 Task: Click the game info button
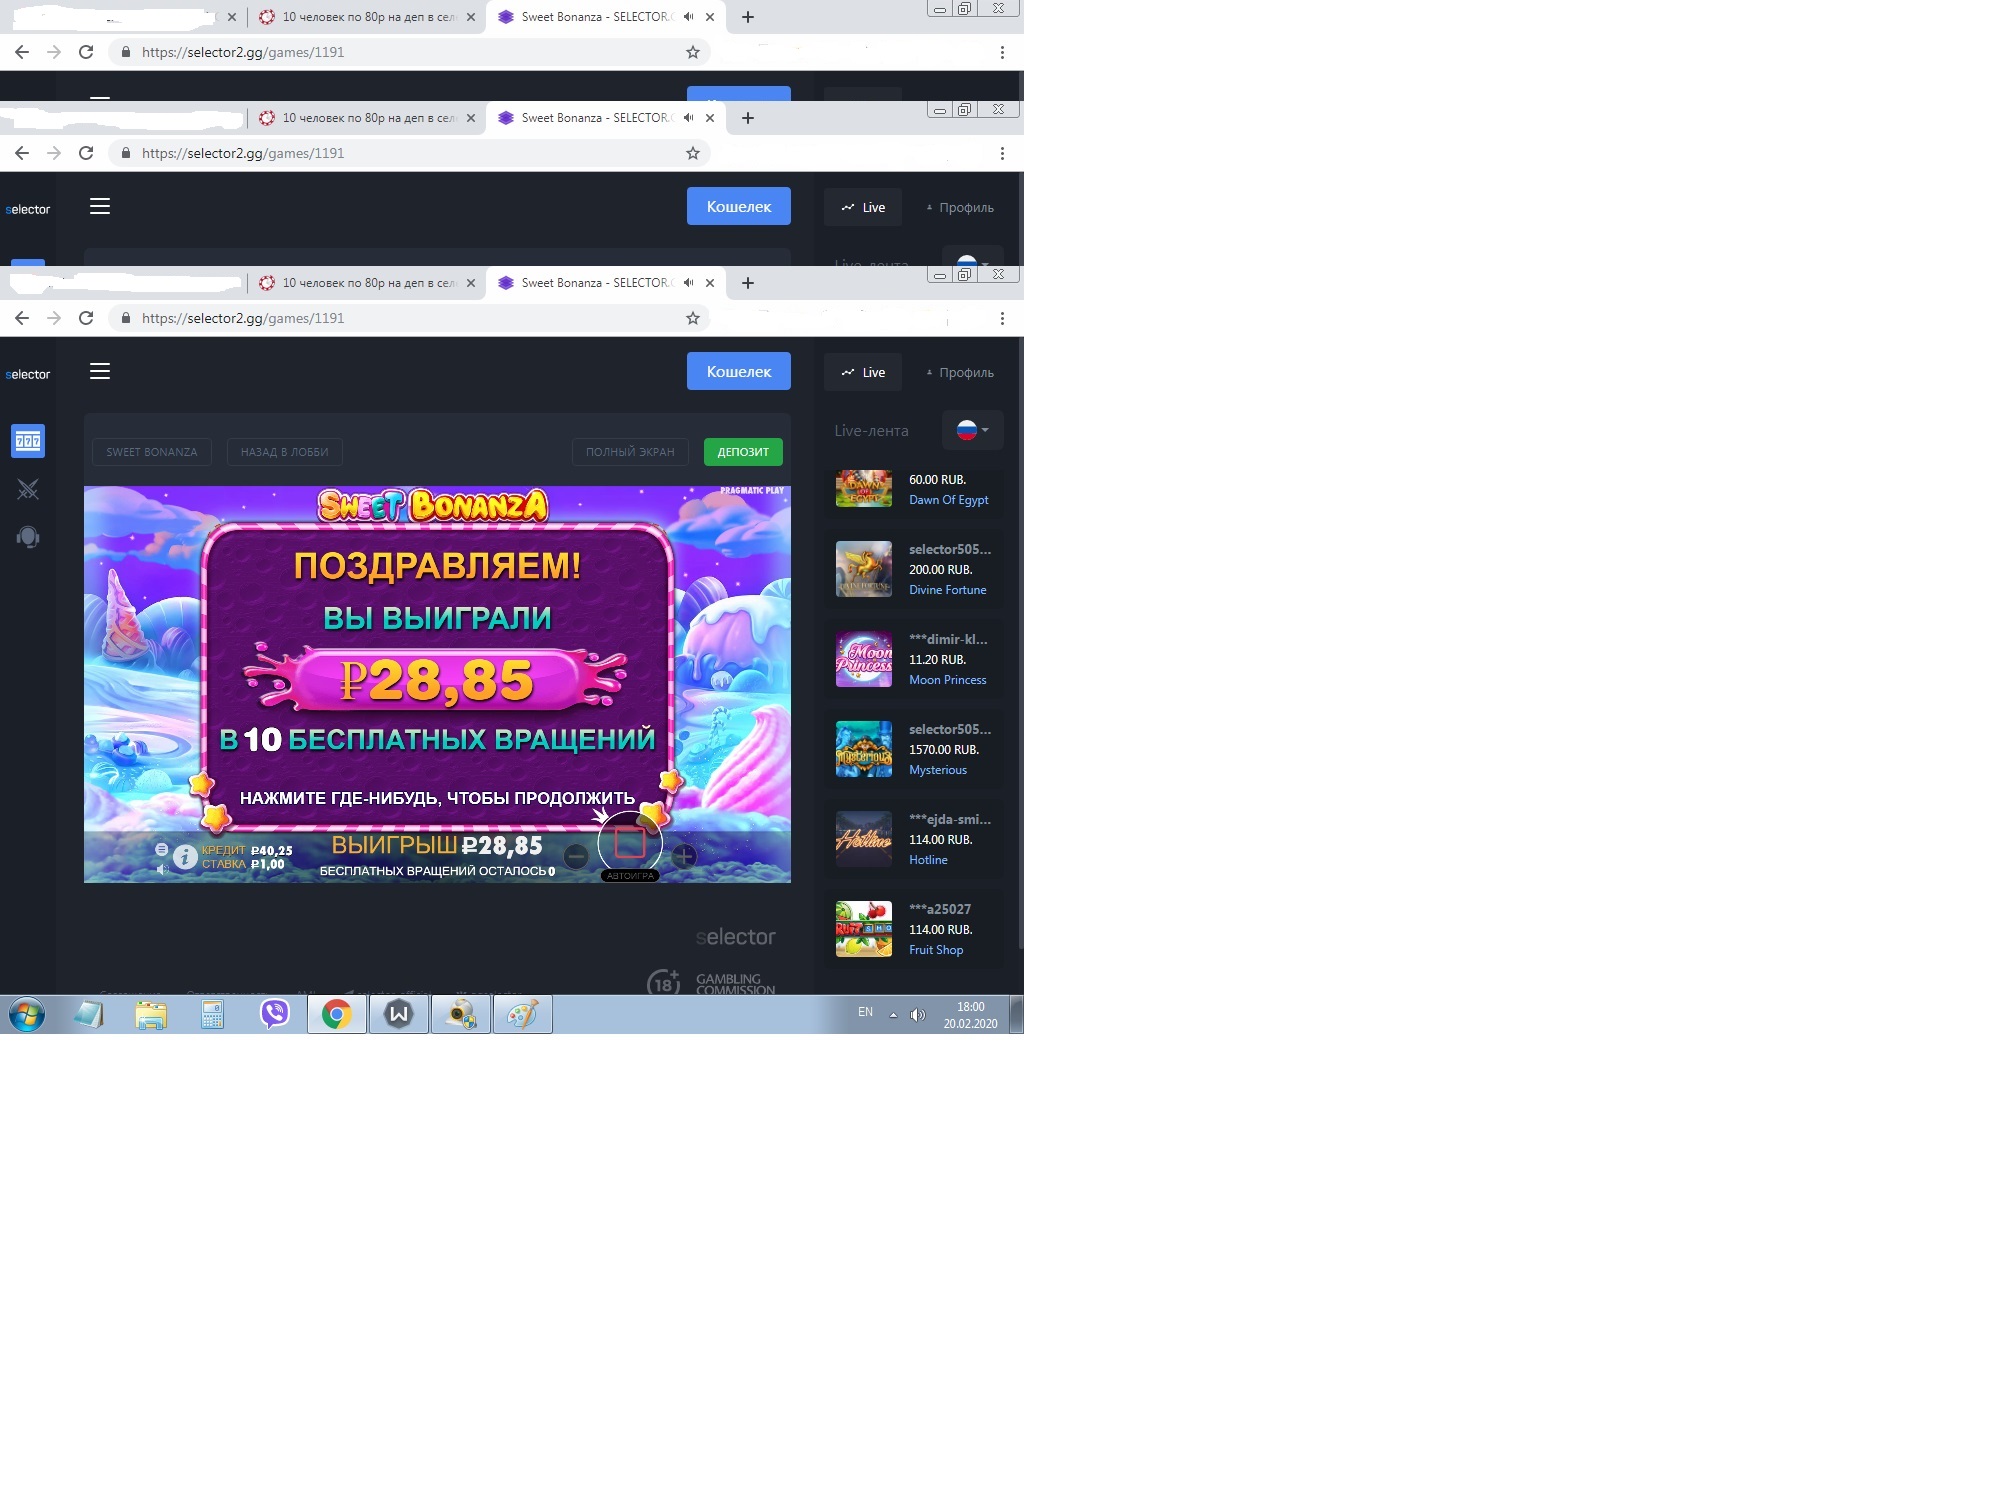(x=185, y=857)
